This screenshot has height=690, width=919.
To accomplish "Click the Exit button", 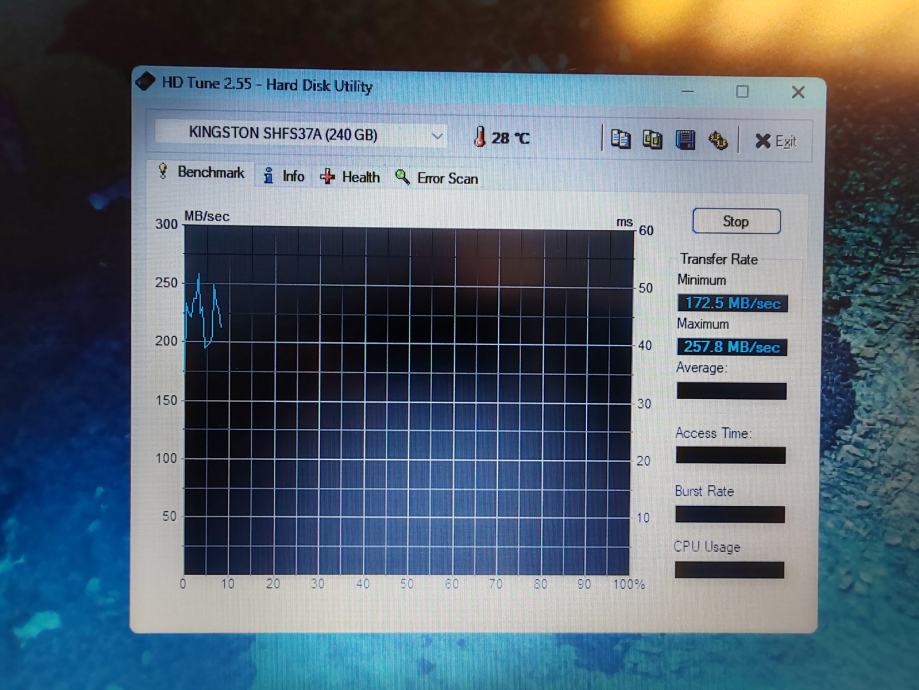I will (775, 141).
